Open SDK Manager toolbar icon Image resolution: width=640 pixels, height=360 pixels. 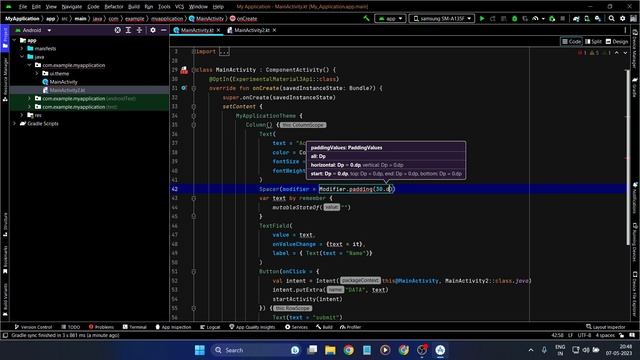tap(598, 18)
